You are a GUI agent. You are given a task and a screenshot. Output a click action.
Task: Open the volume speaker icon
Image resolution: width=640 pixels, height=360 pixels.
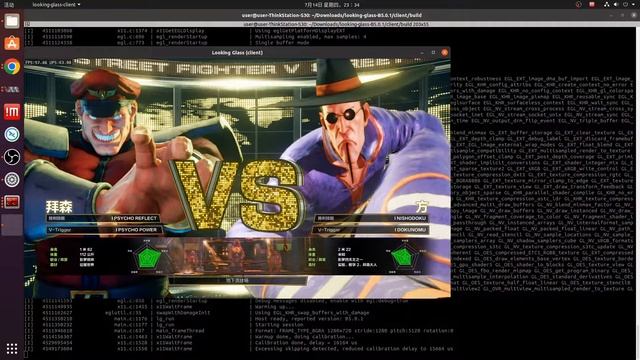pyautogui.click(x=616, y=4)
